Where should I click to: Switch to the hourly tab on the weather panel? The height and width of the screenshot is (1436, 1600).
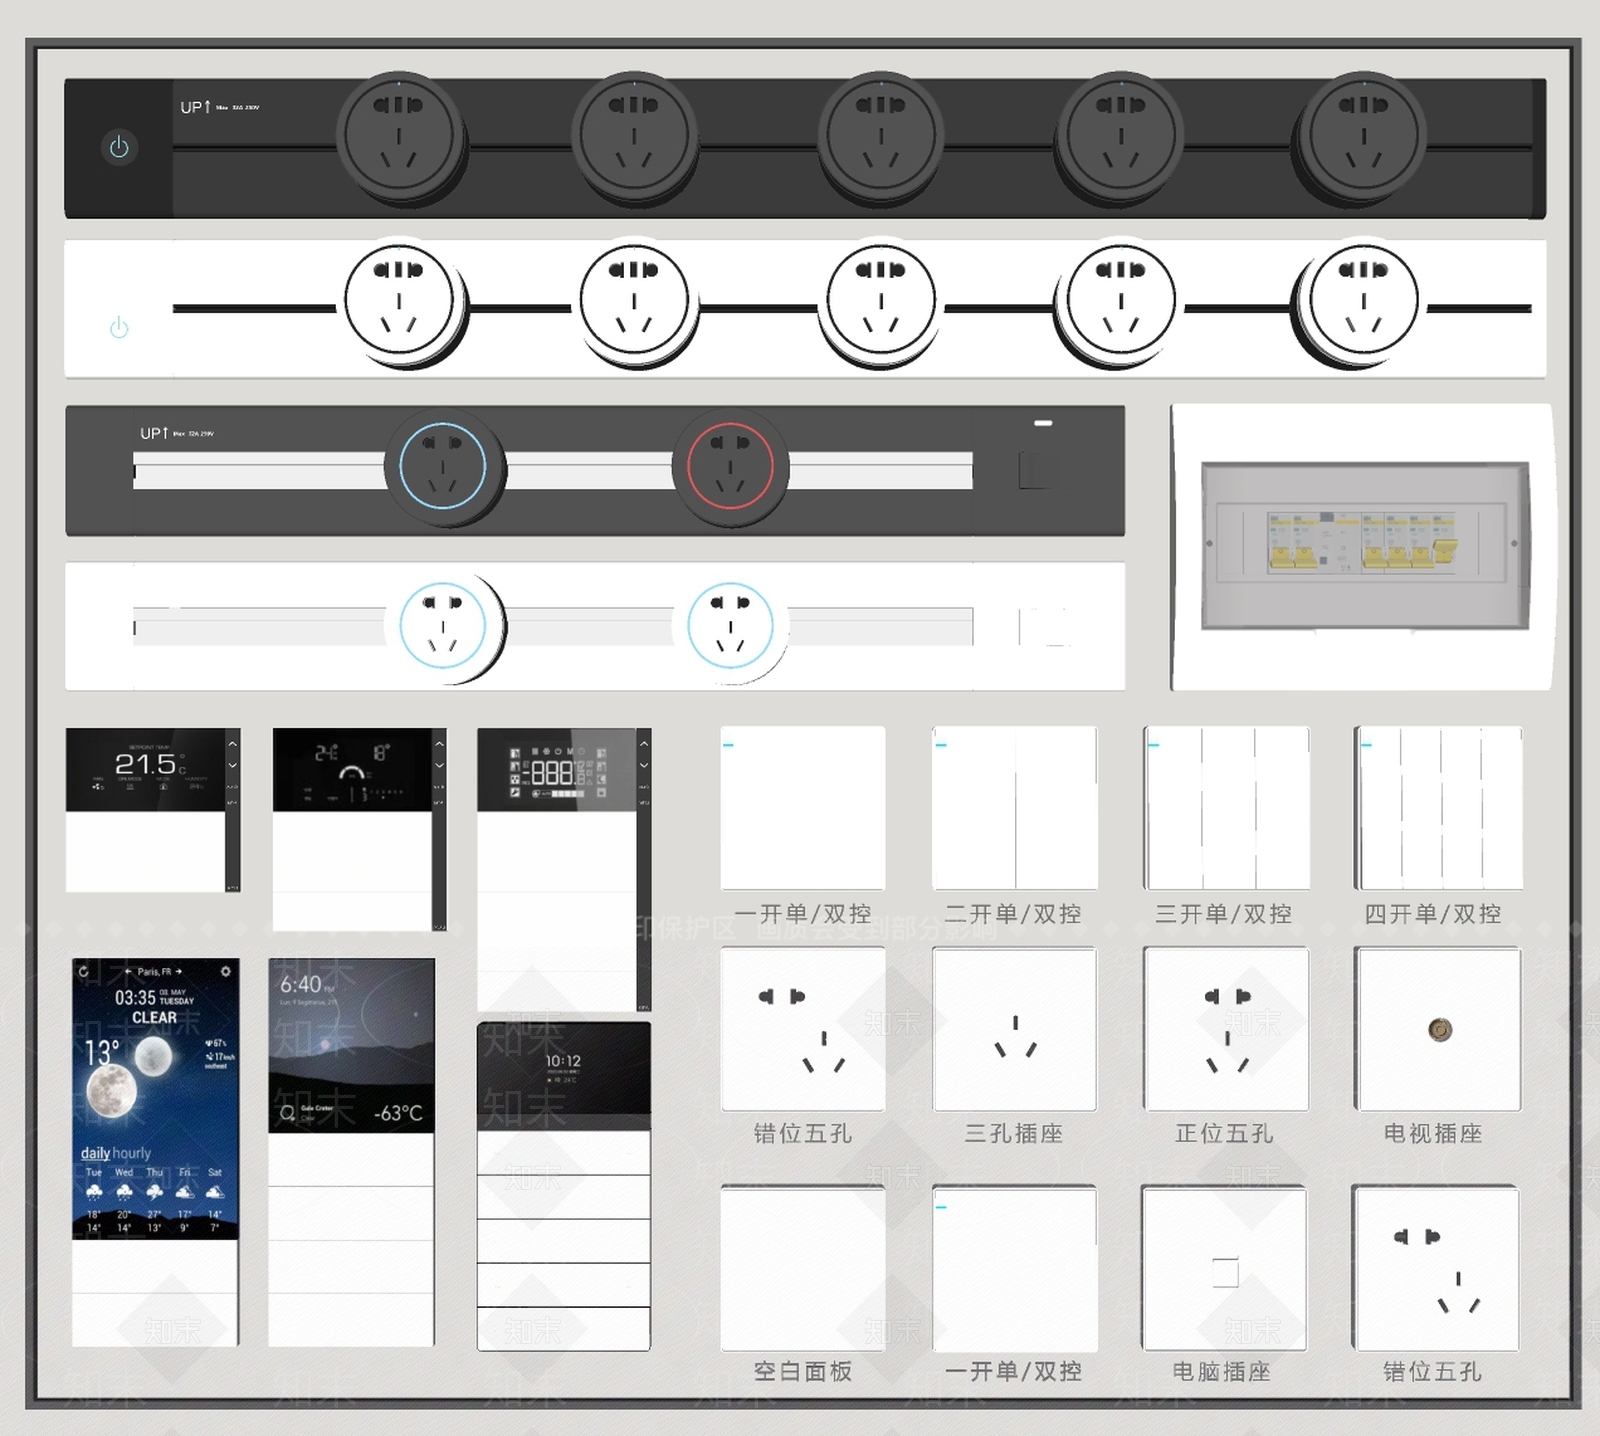point(132,1153)
